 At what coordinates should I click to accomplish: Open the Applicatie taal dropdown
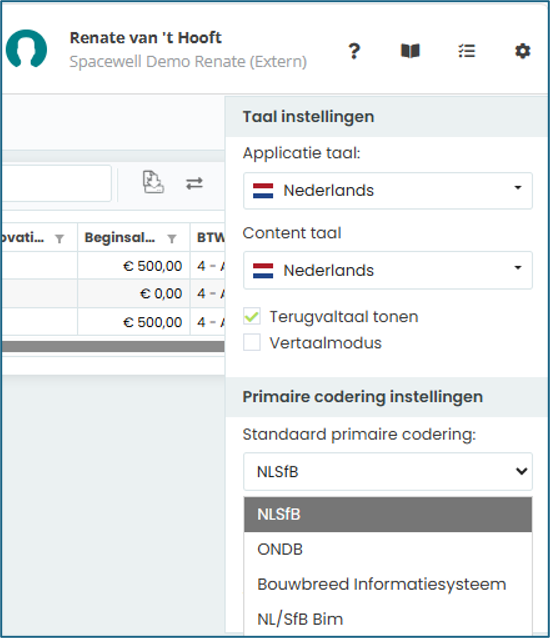388,190
